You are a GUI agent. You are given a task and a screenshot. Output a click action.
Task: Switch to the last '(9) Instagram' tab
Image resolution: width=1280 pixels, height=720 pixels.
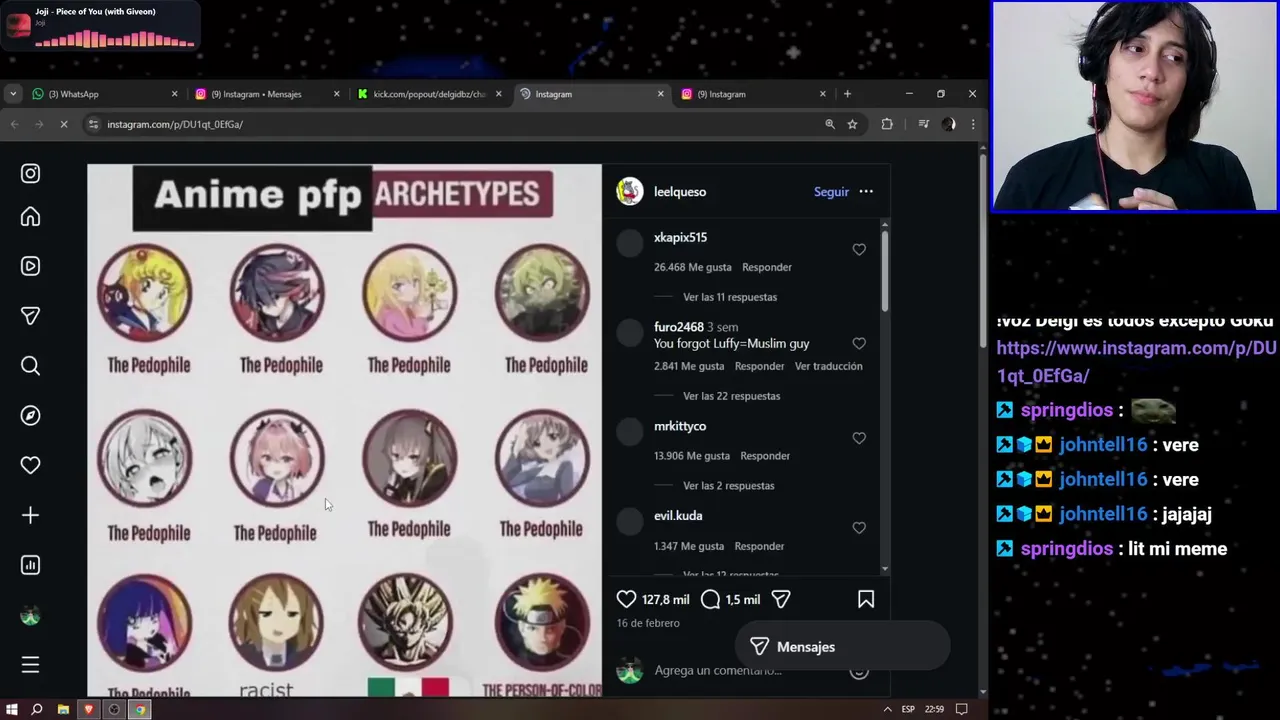point(754,94)
